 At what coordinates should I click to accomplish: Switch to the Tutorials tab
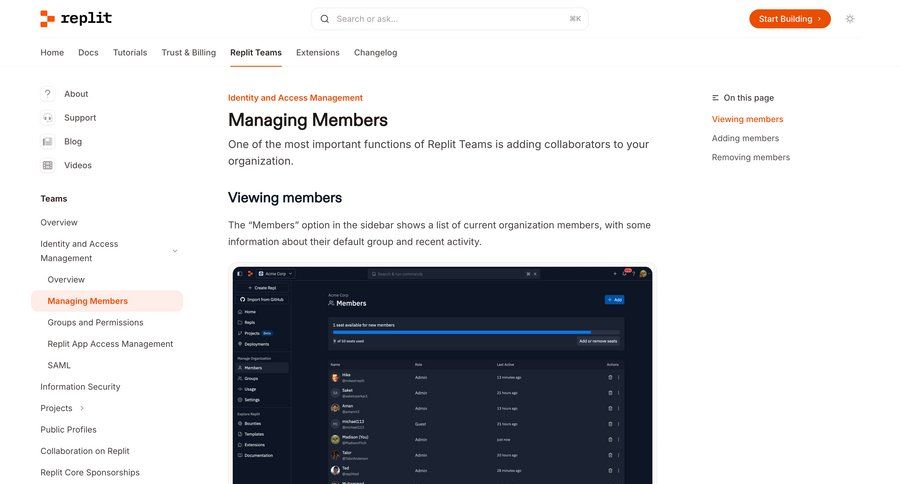click(x=130, y=52)
